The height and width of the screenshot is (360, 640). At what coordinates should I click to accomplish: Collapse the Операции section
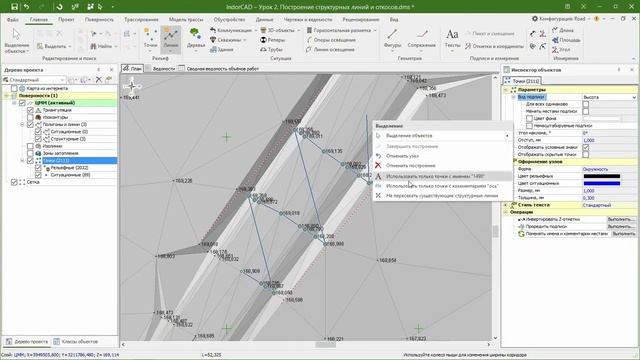pyautogui.click(x=506, y=212)
